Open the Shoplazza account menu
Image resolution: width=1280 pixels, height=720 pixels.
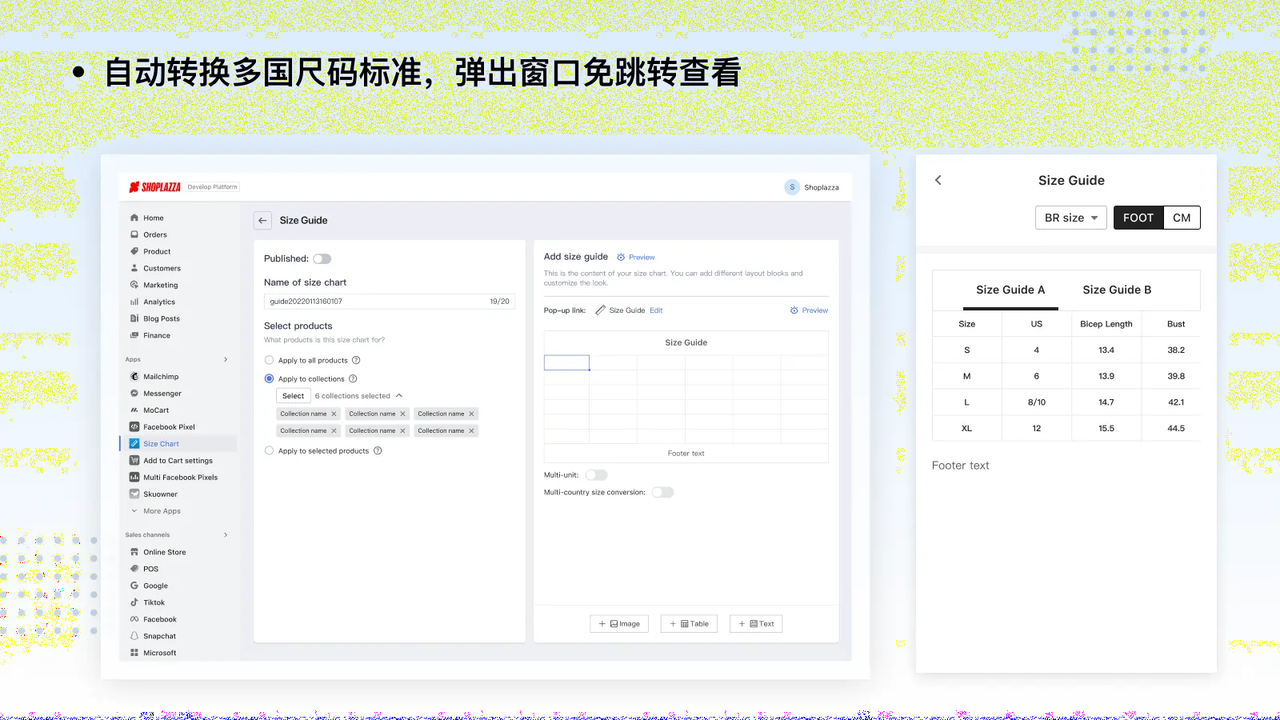click(813, 187)
